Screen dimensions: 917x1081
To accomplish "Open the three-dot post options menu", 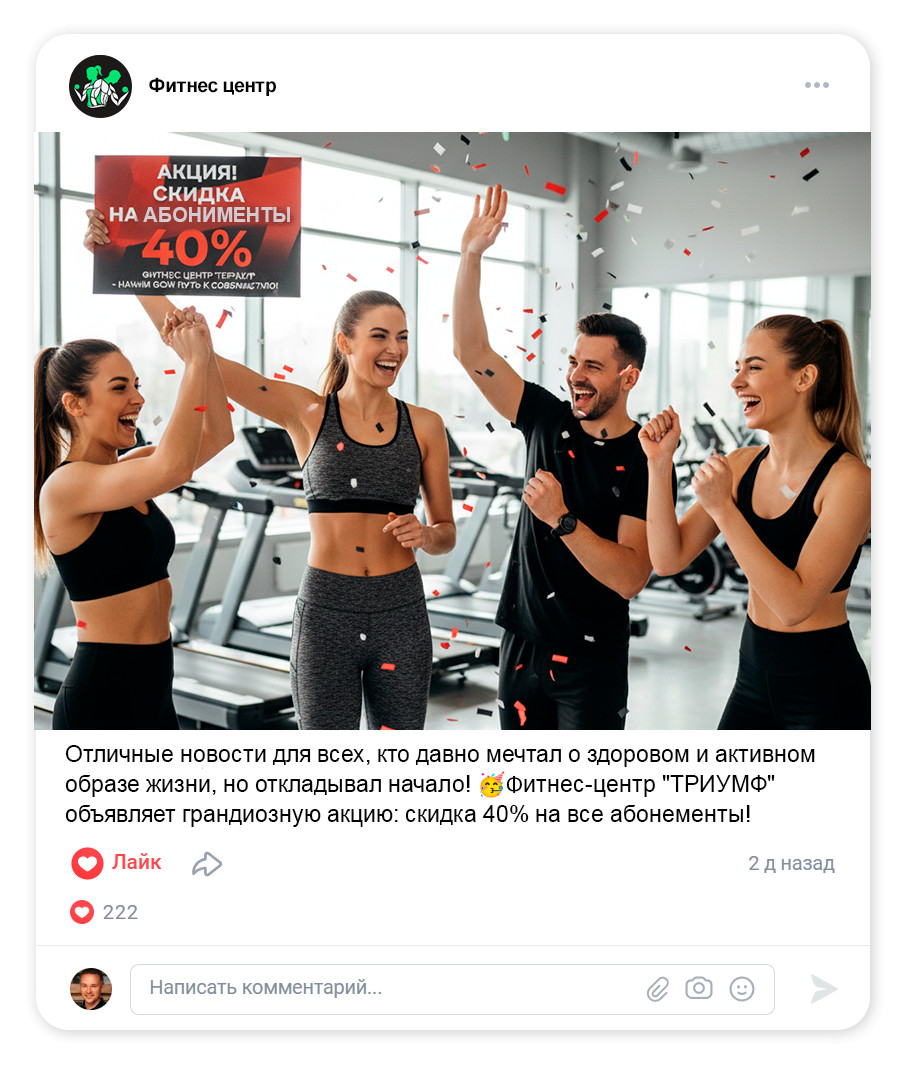I will point(816,85).
